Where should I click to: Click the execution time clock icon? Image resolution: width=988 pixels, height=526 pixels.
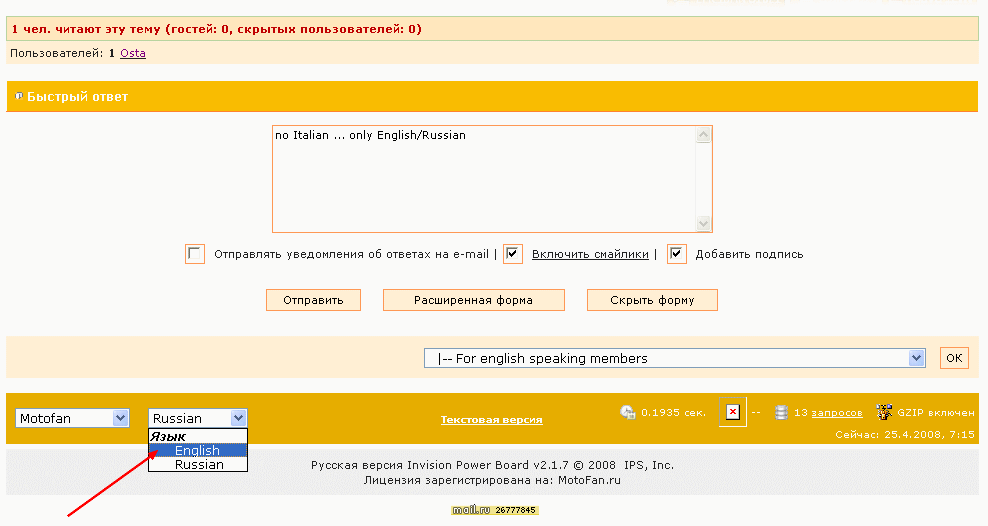tap(628, 412)
